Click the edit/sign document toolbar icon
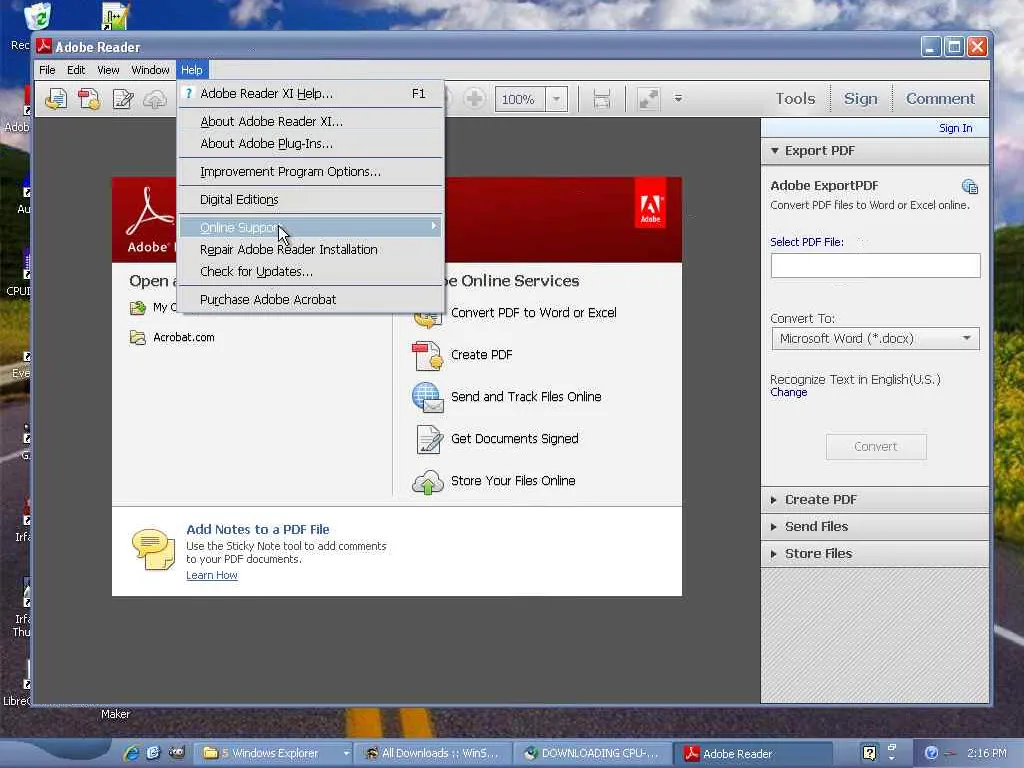 click(123, 99)
